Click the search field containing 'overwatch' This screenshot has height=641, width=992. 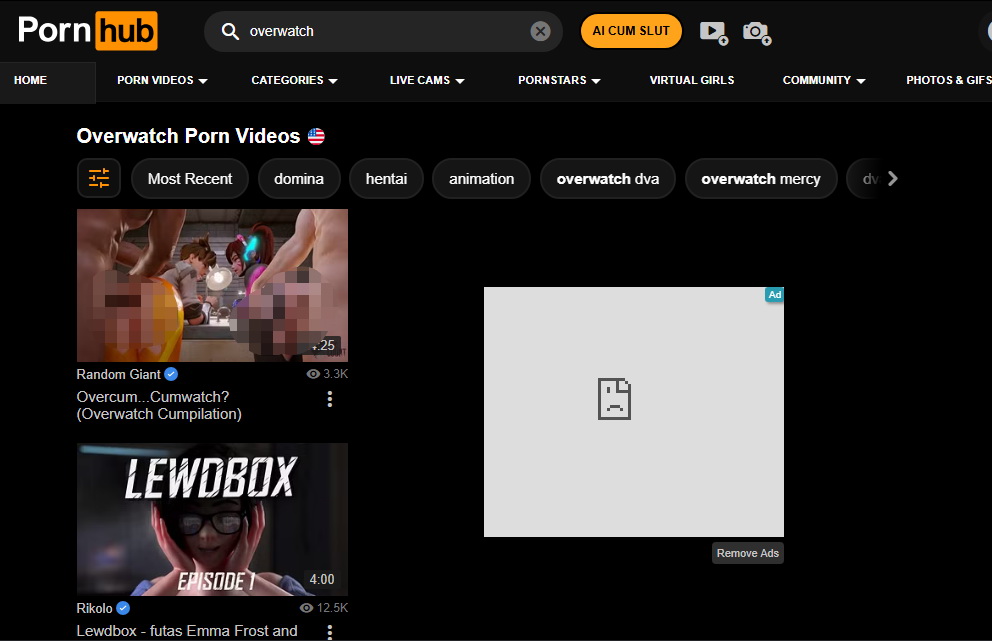point(383,31)
